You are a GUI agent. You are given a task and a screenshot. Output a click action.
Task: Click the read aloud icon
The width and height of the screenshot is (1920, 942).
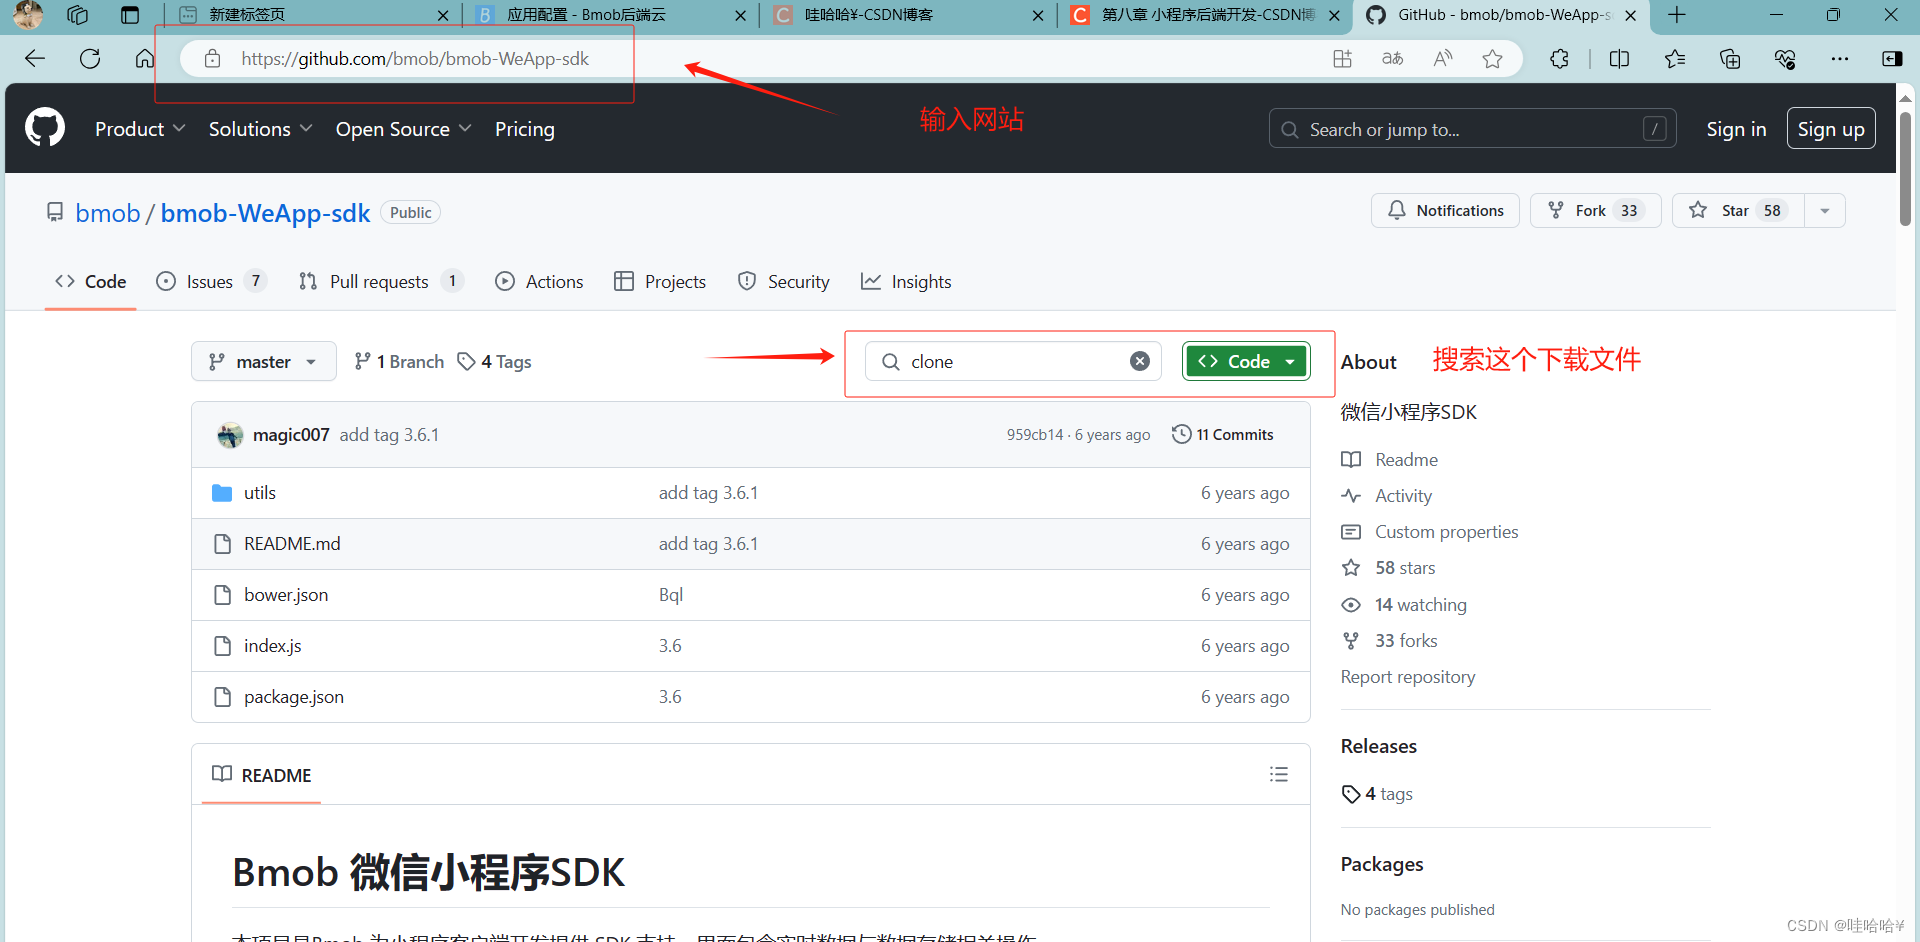(x=1442, y=59)
